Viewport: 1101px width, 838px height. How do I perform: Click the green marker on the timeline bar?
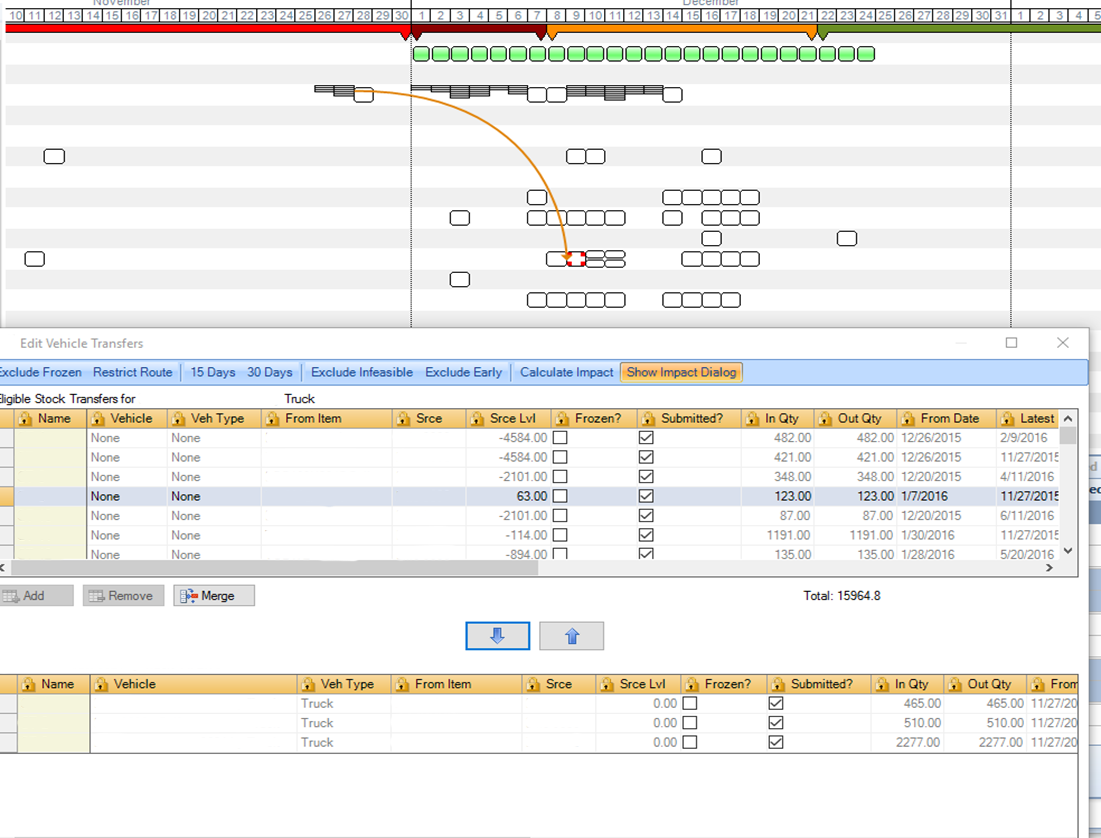823,33
